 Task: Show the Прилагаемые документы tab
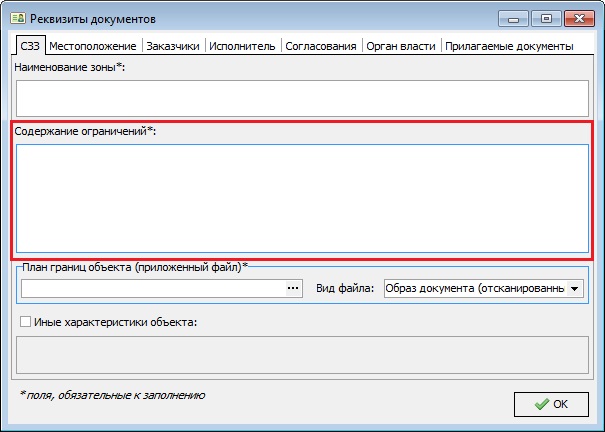509,46
